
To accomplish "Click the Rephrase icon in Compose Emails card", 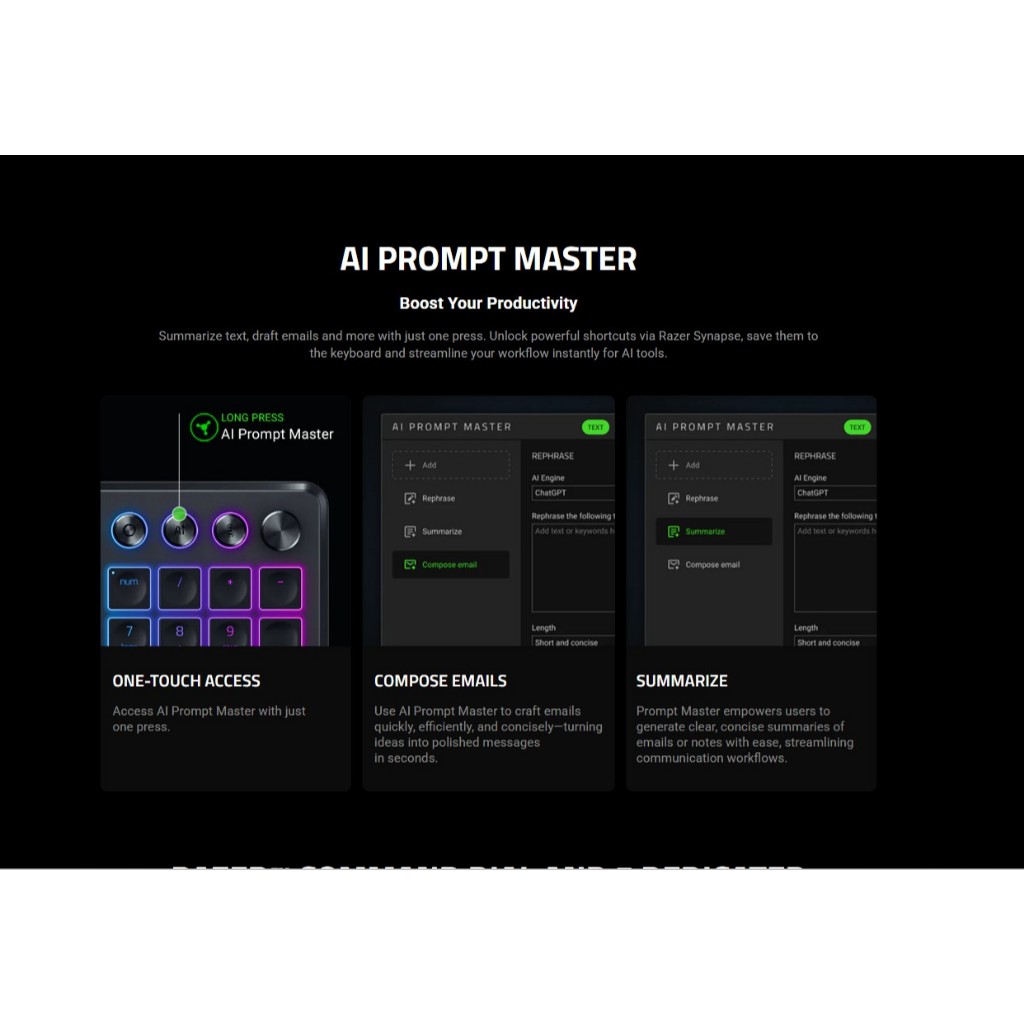I will (x=410, y=498).
